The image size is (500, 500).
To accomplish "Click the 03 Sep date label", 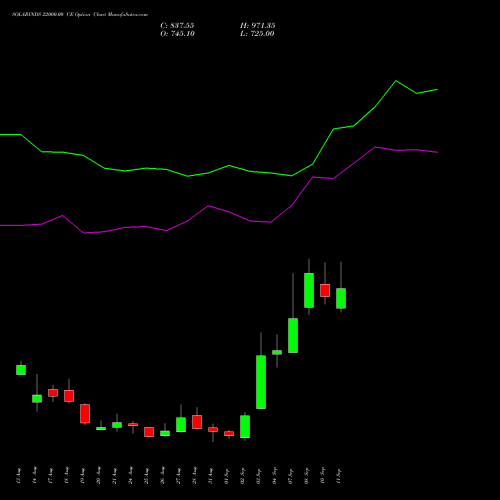I will [259, 476].
